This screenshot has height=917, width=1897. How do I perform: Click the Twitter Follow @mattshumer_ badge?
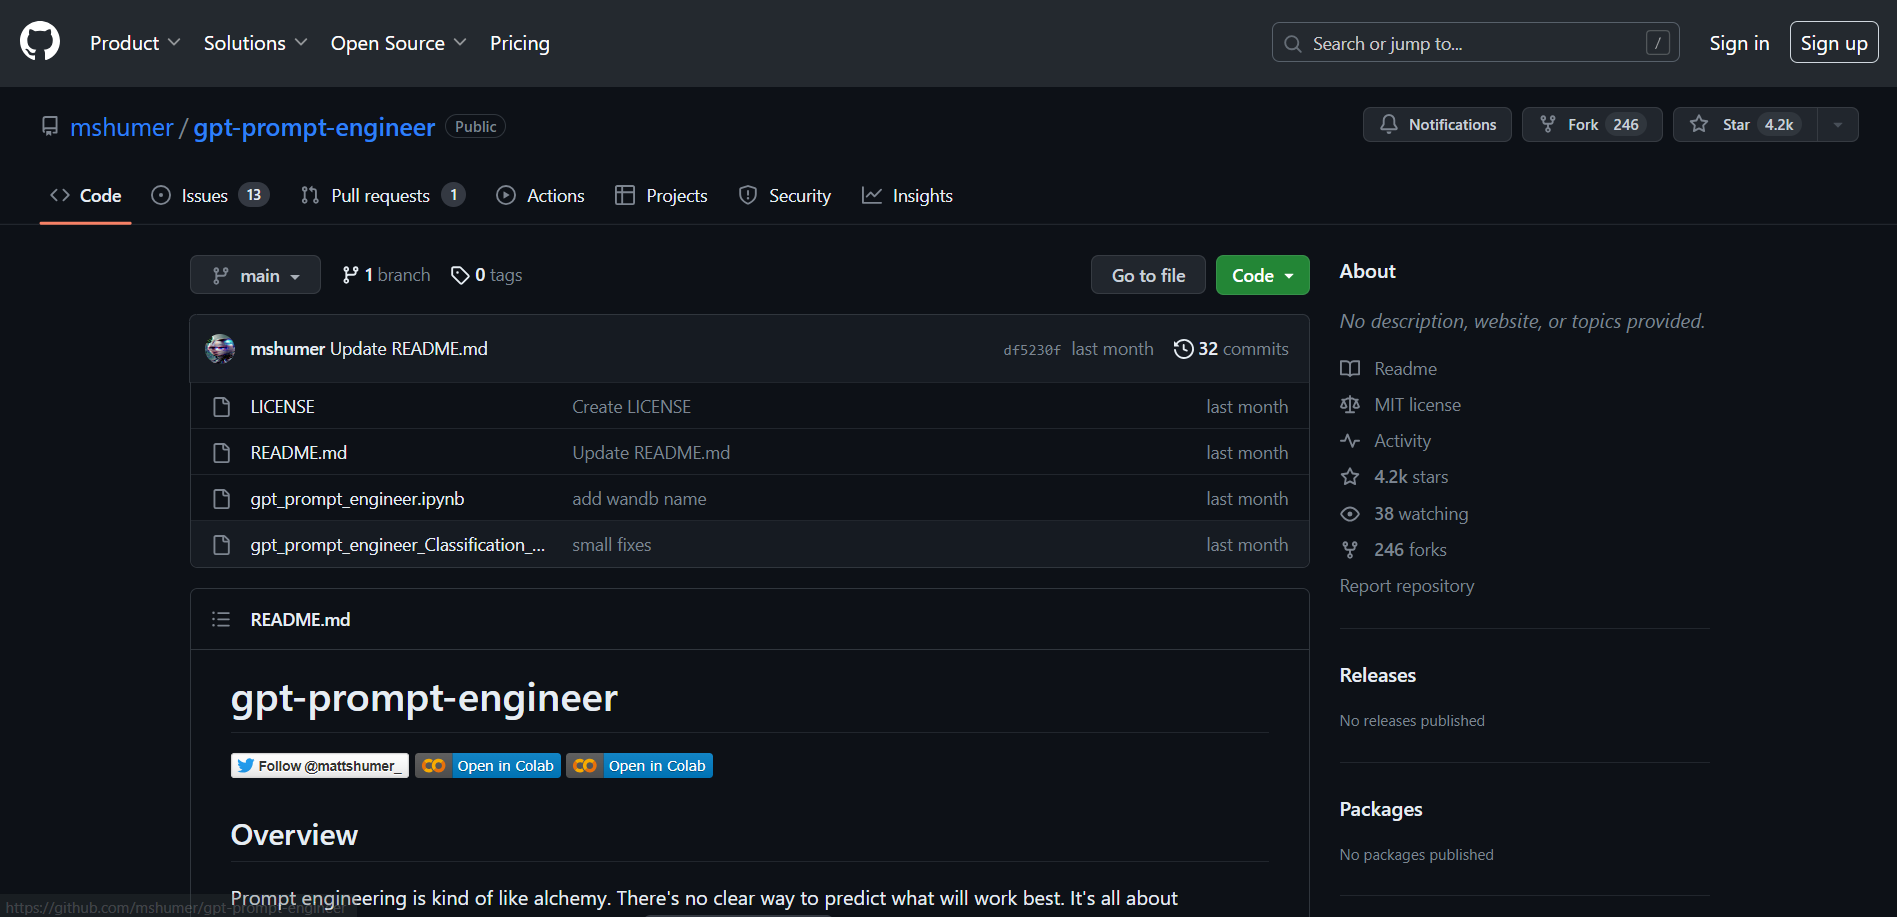pyautogui.click(x=319, y=766)
